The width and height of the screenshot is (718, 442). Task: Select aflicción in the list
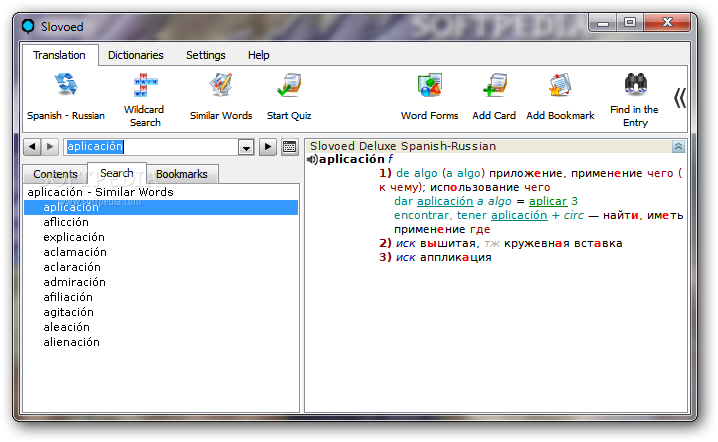pyautogui.click(x=66, y=222)
